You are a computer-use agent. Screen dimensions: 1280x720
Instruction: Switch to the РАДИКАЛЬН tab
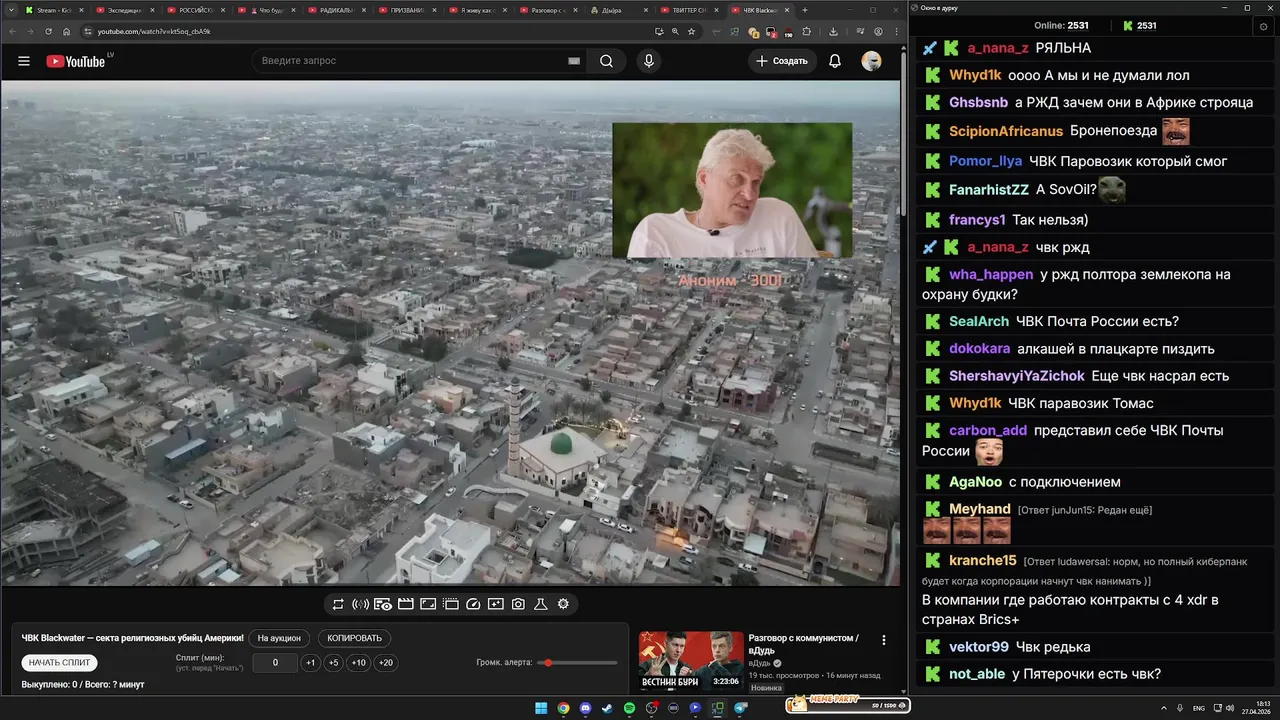click(x=339, y=10)
